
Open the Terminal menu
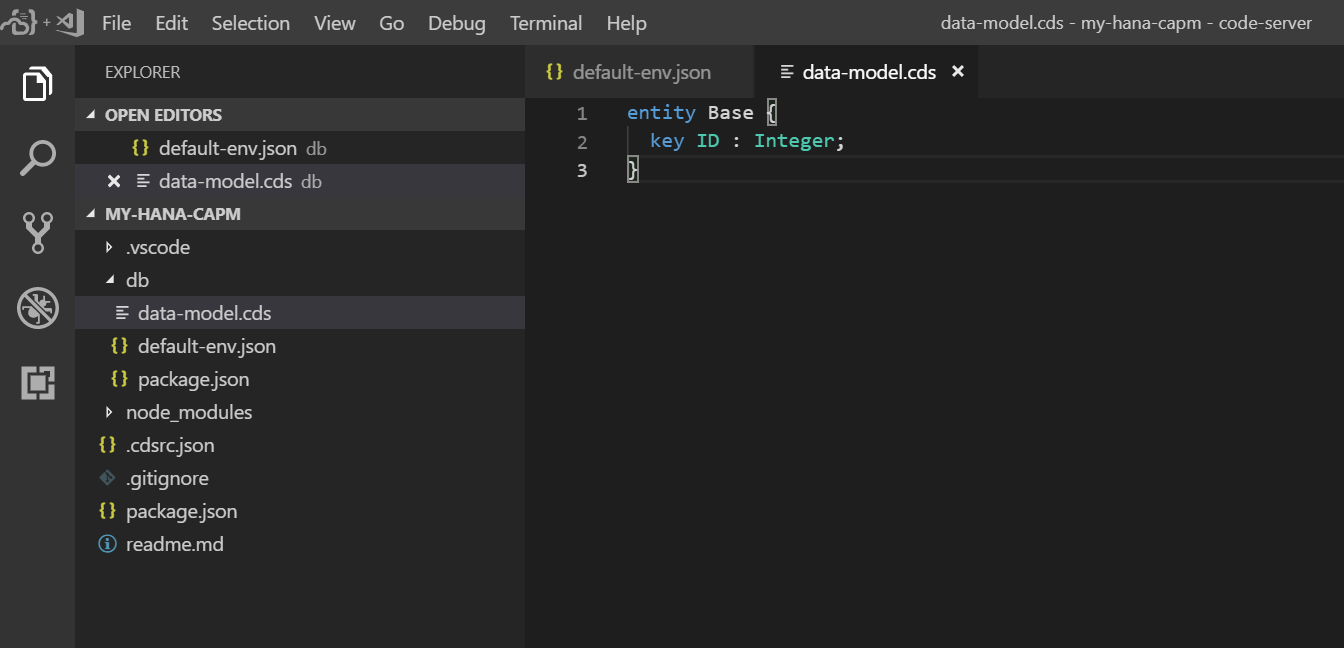(546, 23)
